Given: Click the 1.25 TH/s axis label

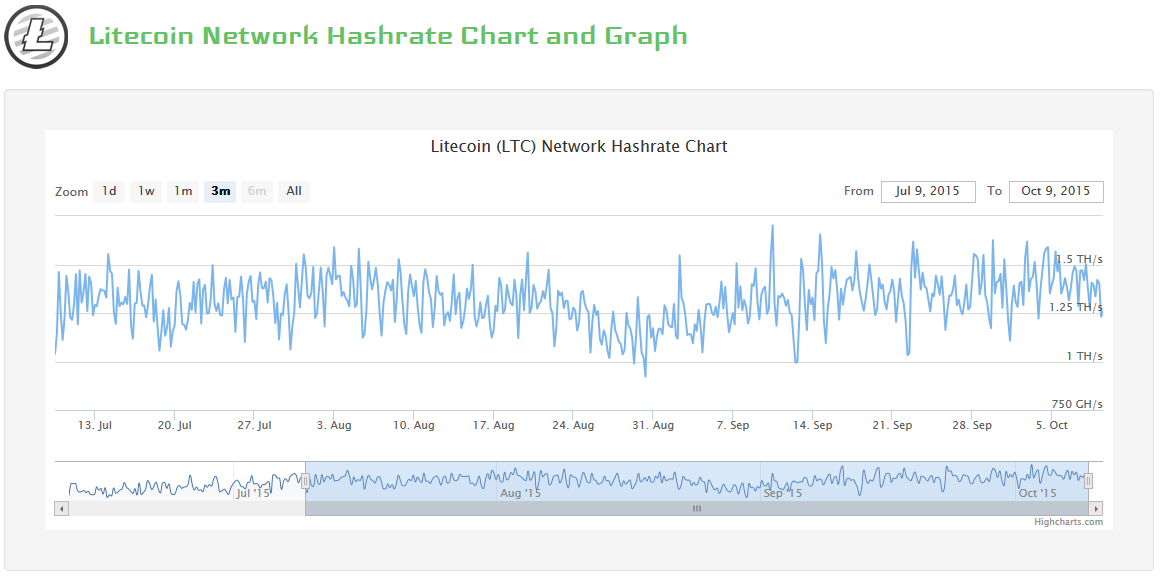Looking at the screenshot, I should (1076, 307).
